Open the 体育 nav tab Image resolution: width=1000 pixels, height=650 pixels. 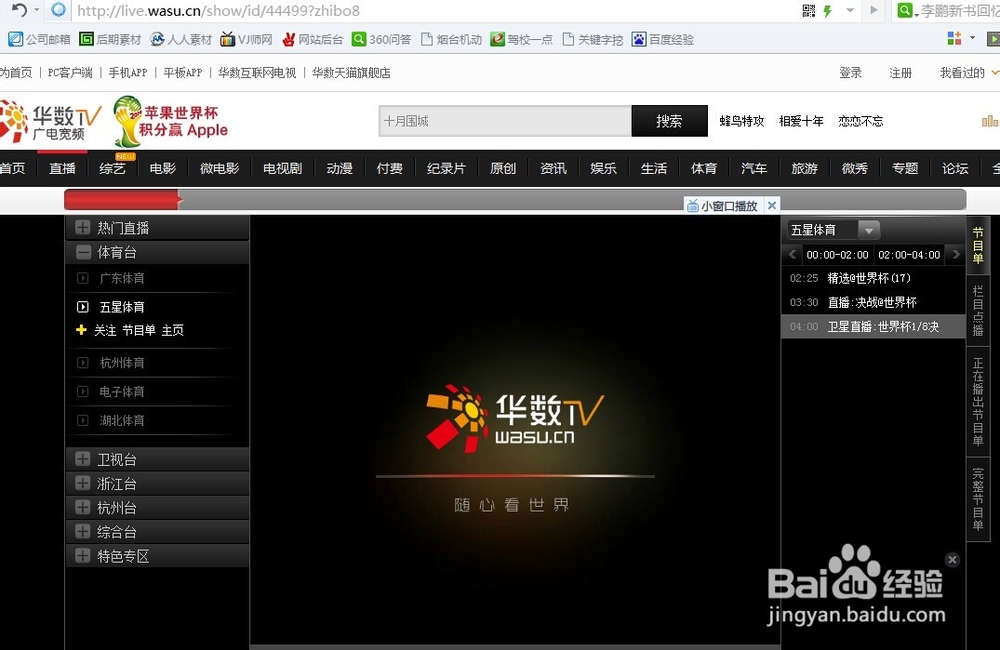click(704, 168)
